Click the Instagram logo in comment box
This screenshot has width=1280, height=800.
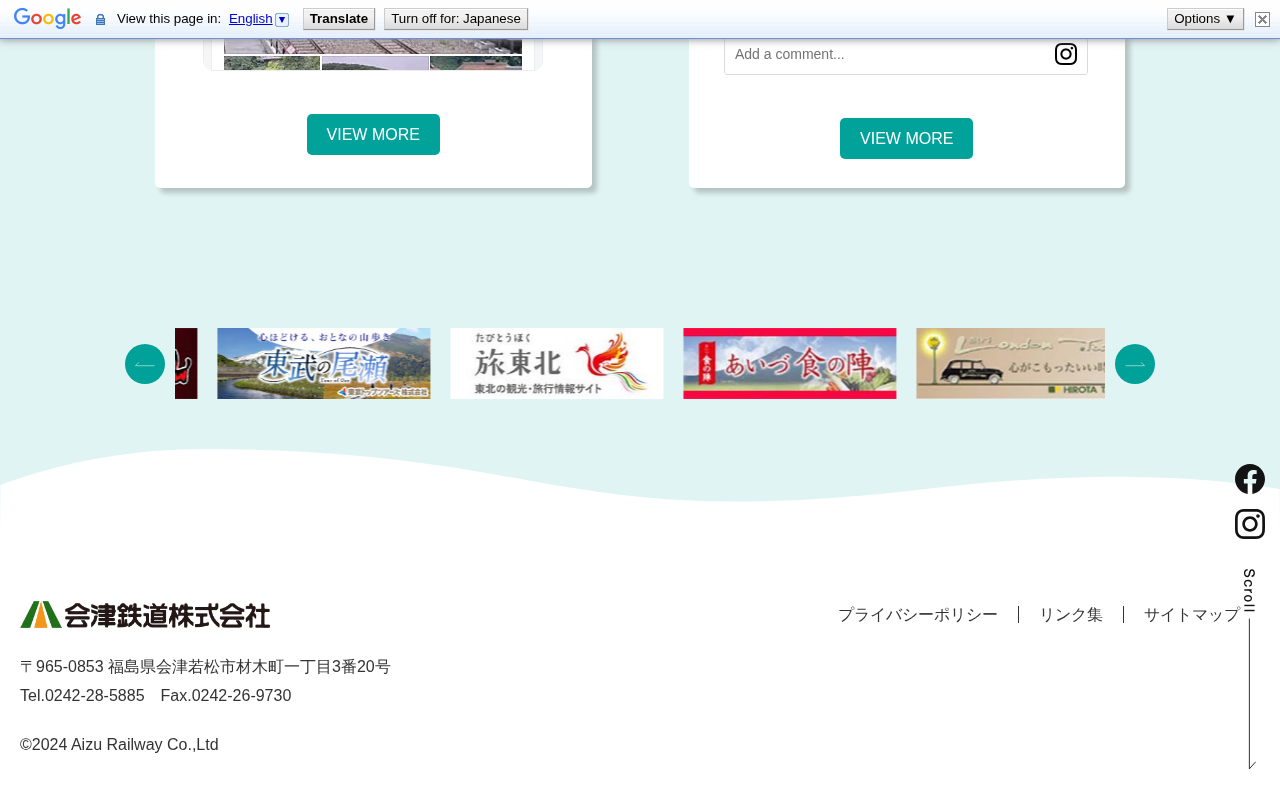[1066, 54]
